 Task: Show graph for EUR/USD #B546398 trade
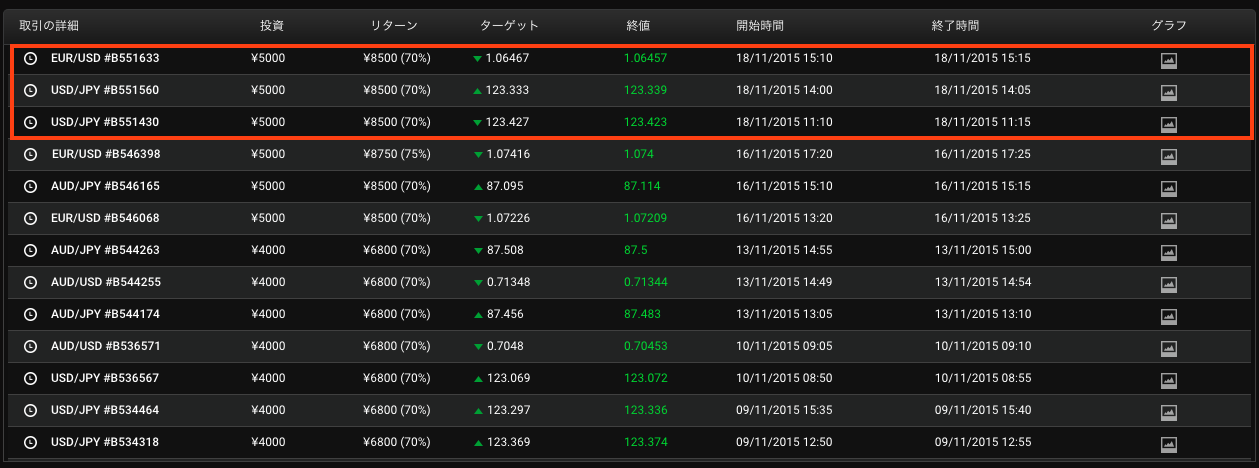pyautogui.click(x=1168, y=156)
